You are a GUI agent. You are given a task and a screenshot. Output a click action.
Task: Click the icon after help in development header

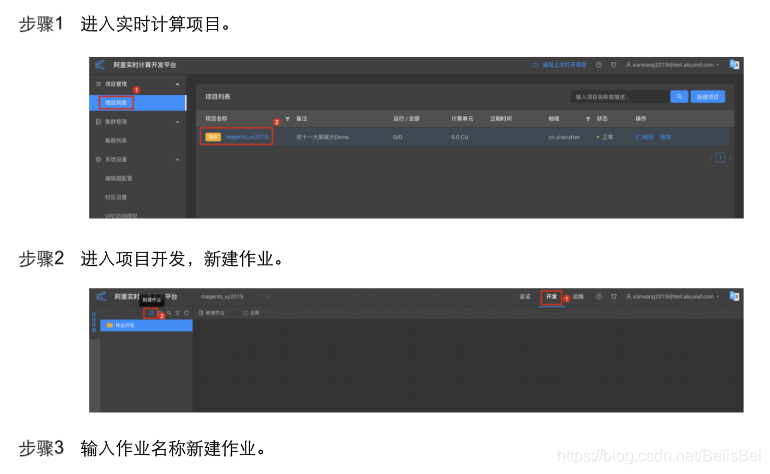[613, 297]
